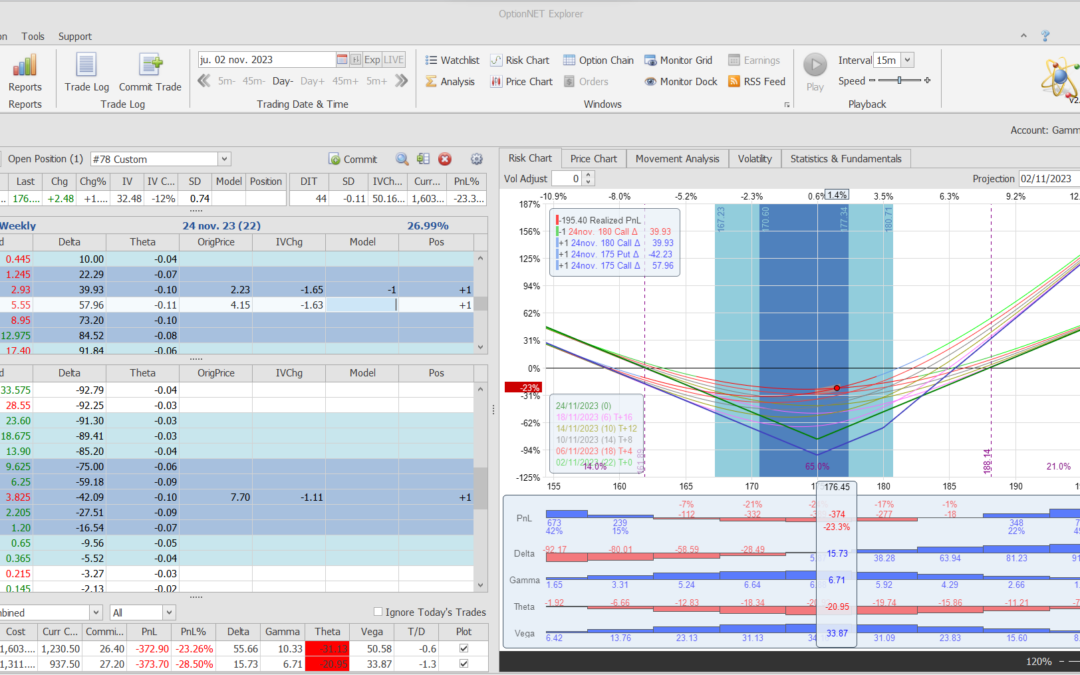Click the Day- time step button
The height and width of the screenshot is (675, 1080).
click(x=282, y=82)
